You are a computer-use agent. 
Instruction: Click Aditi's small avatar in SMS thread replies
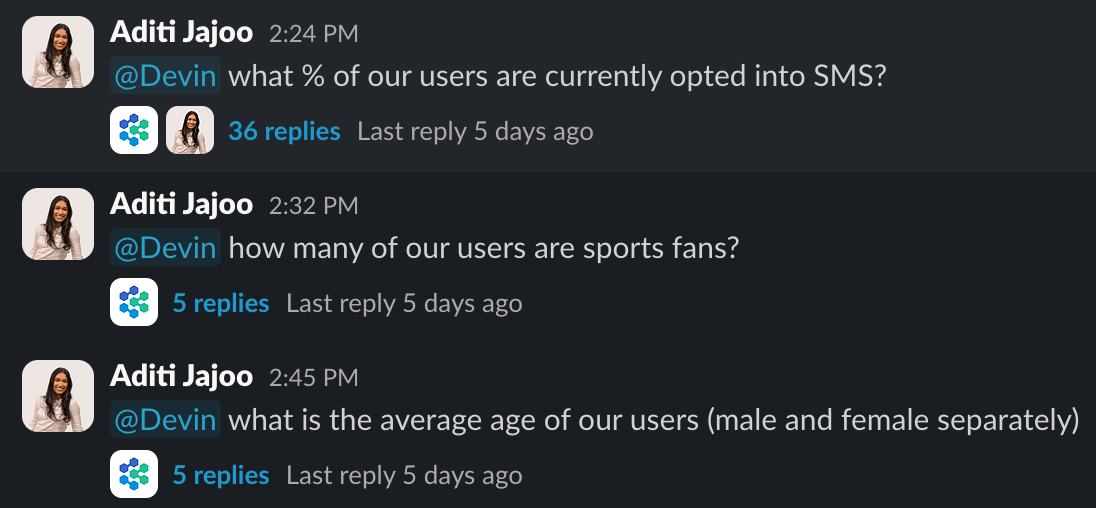click(x=189, y=130)
